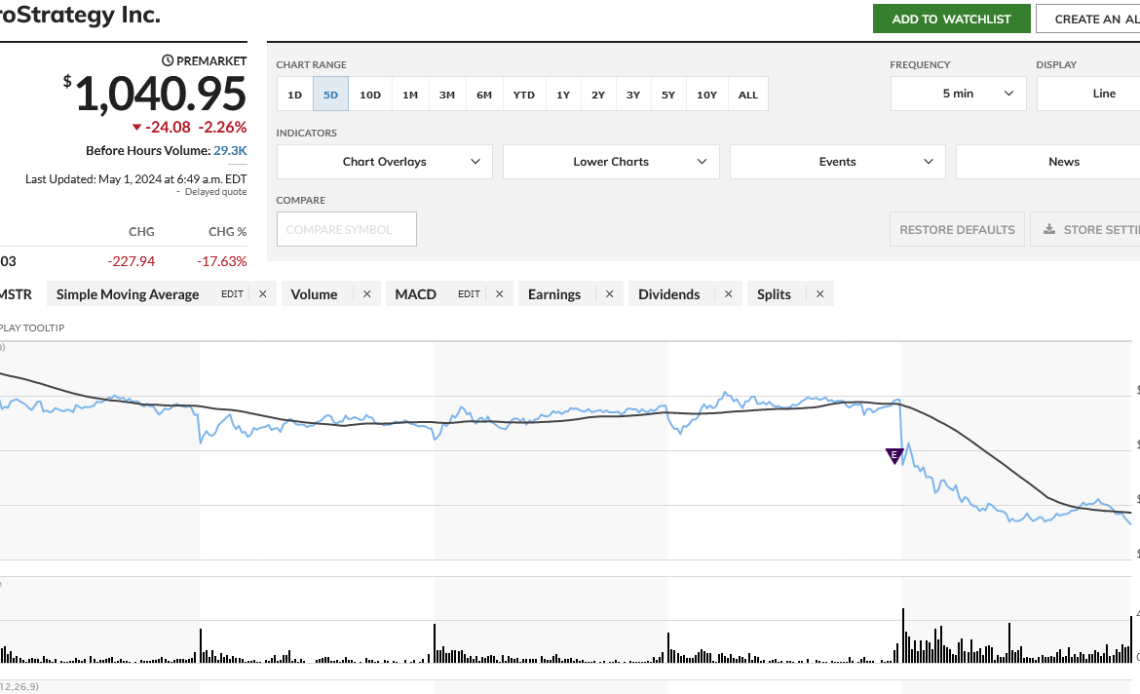Open the News dropdown

pyautogui.click(x=1048, y=161)
